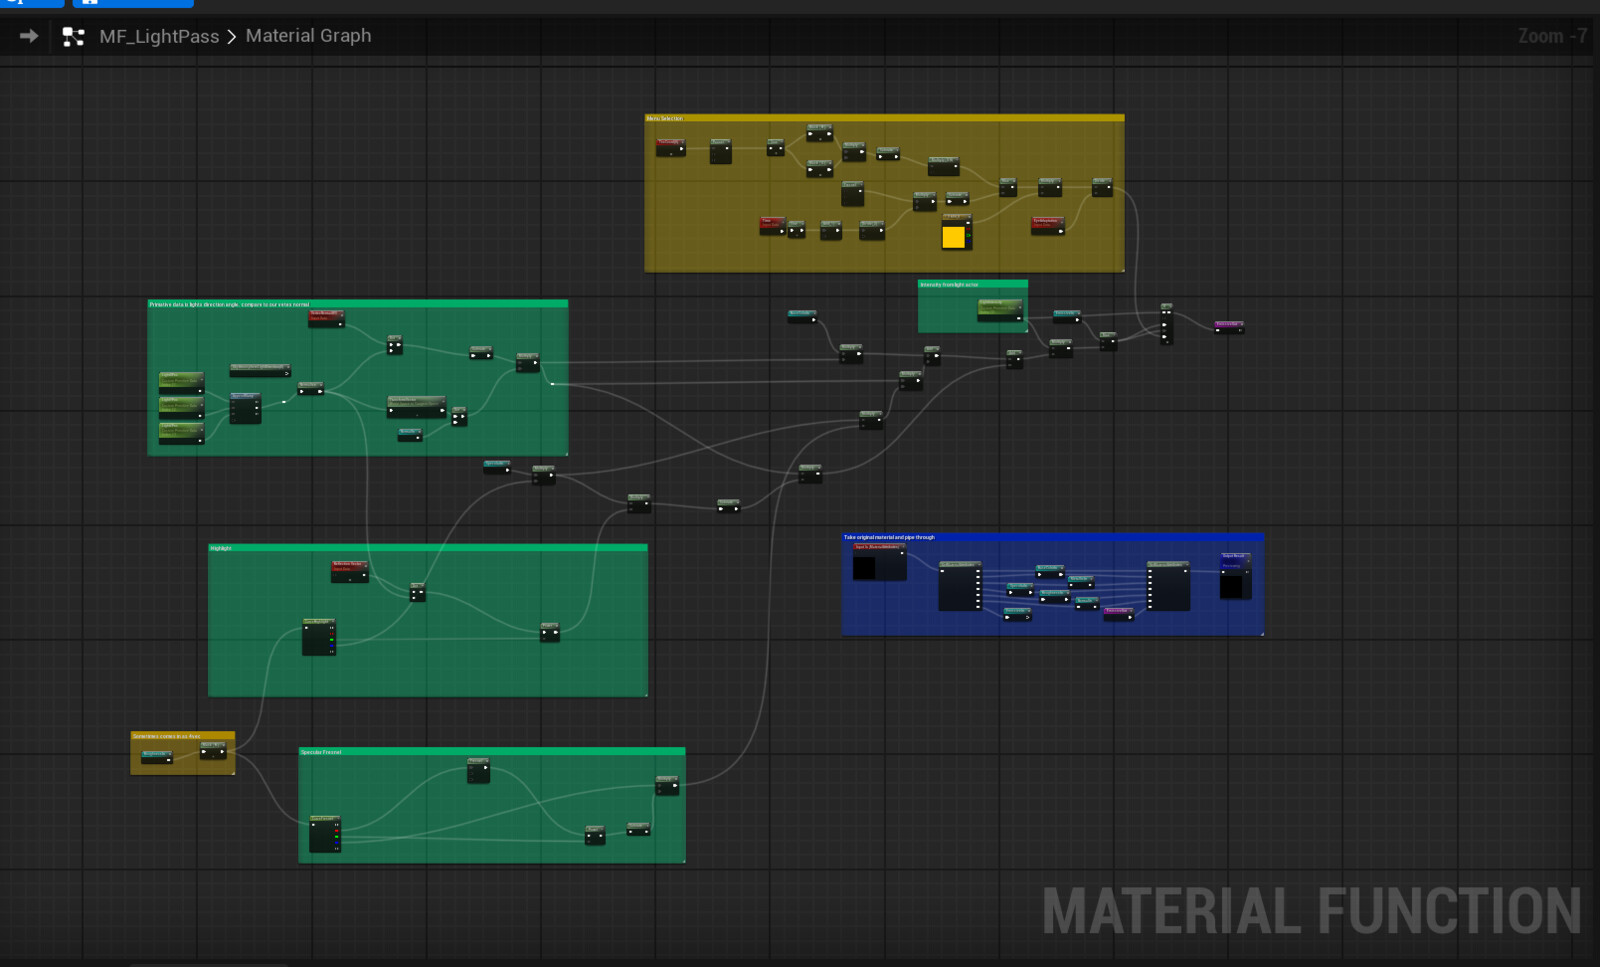The width and height of the screenshot is (1600, 967).
Task: Select the Output Result node in blue comment
Action: point(1235,575)
